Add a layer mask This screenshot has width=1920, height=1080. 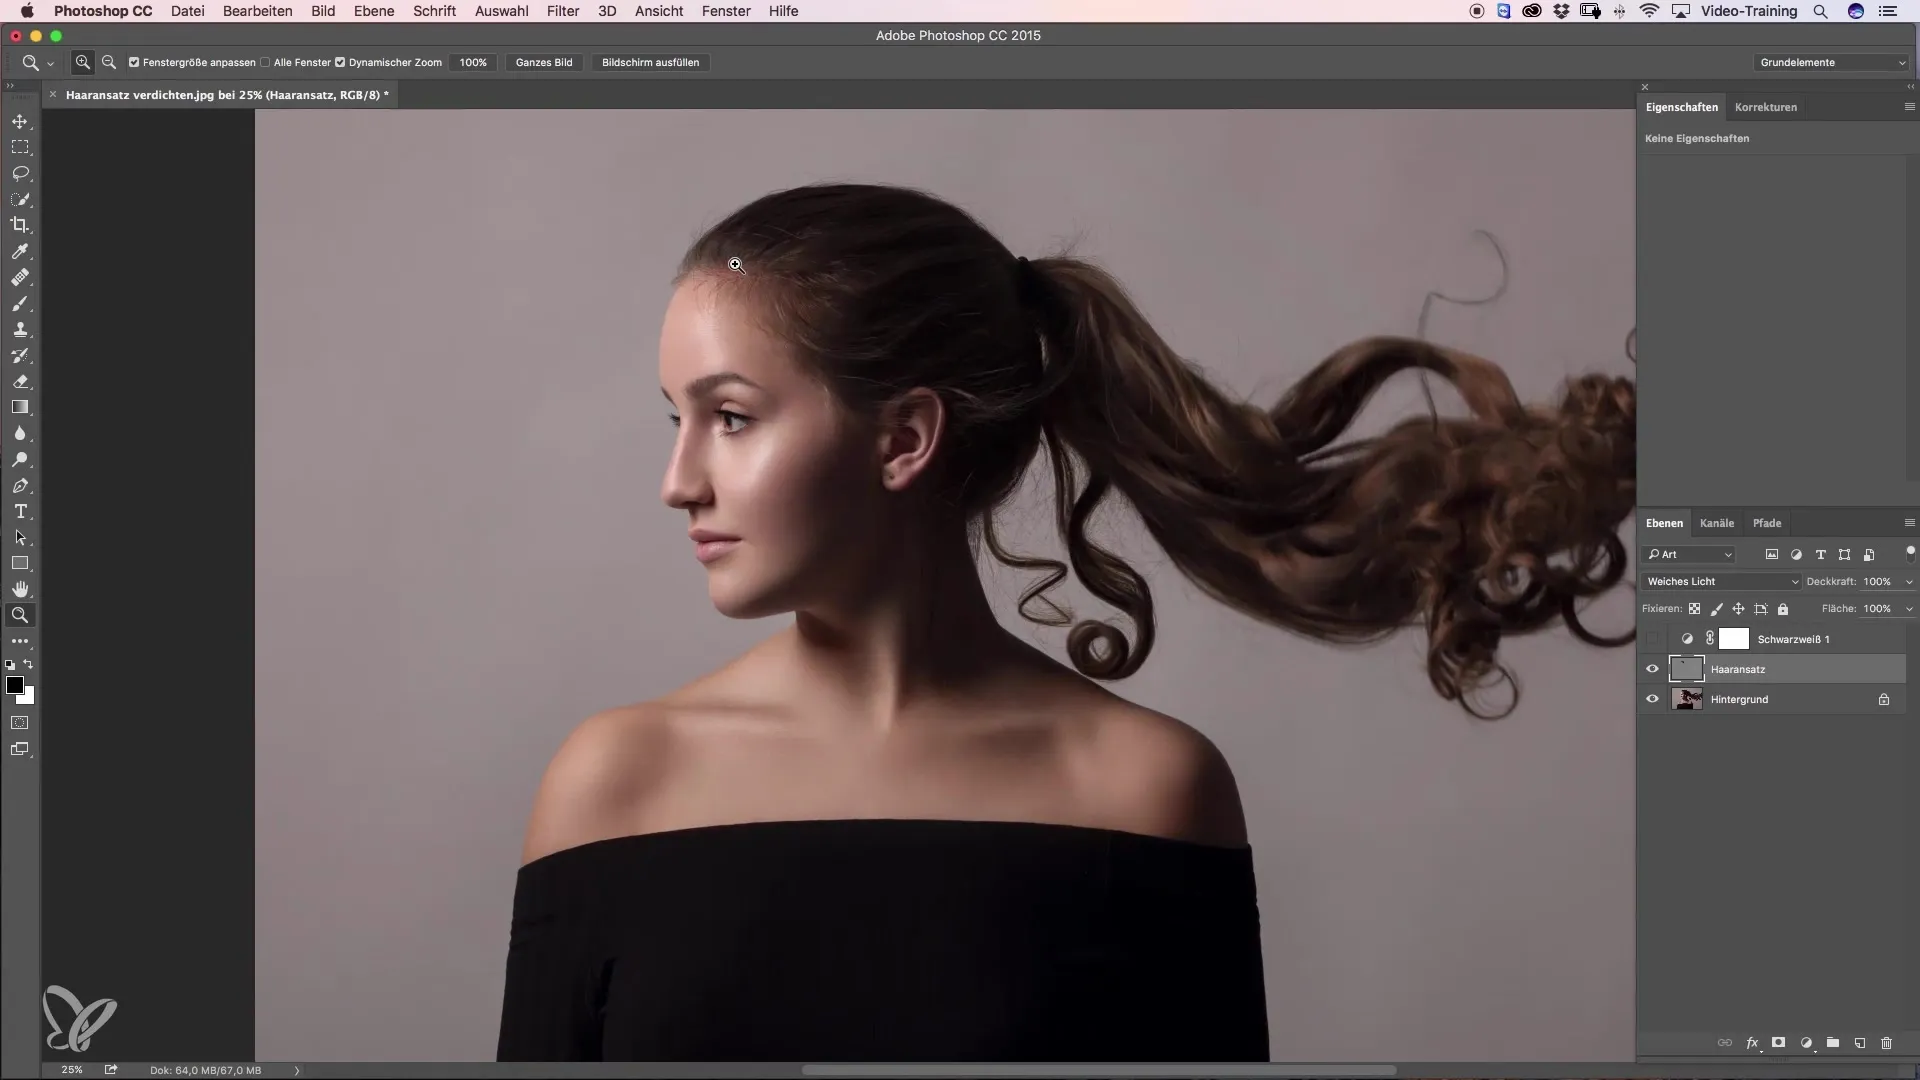(x=1779, y=1042)
